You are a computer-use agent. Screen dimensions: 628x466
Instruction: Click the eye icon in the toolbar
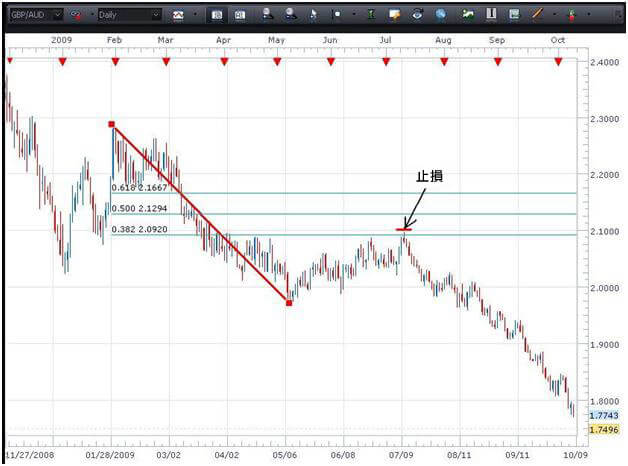(415, 15)
